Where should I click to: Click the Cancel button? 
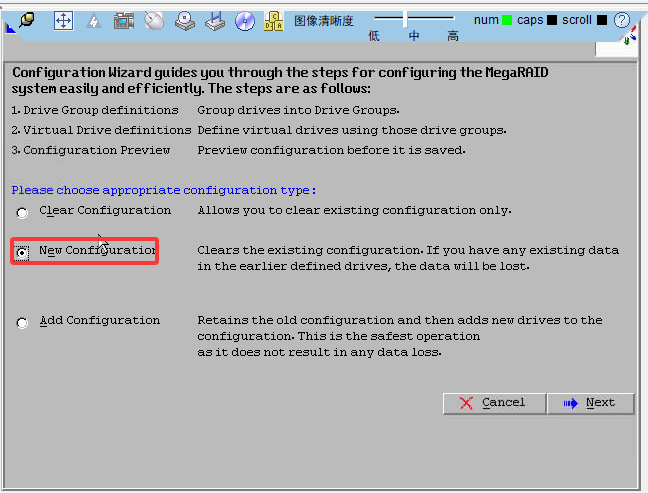click(x=494, y=403)
